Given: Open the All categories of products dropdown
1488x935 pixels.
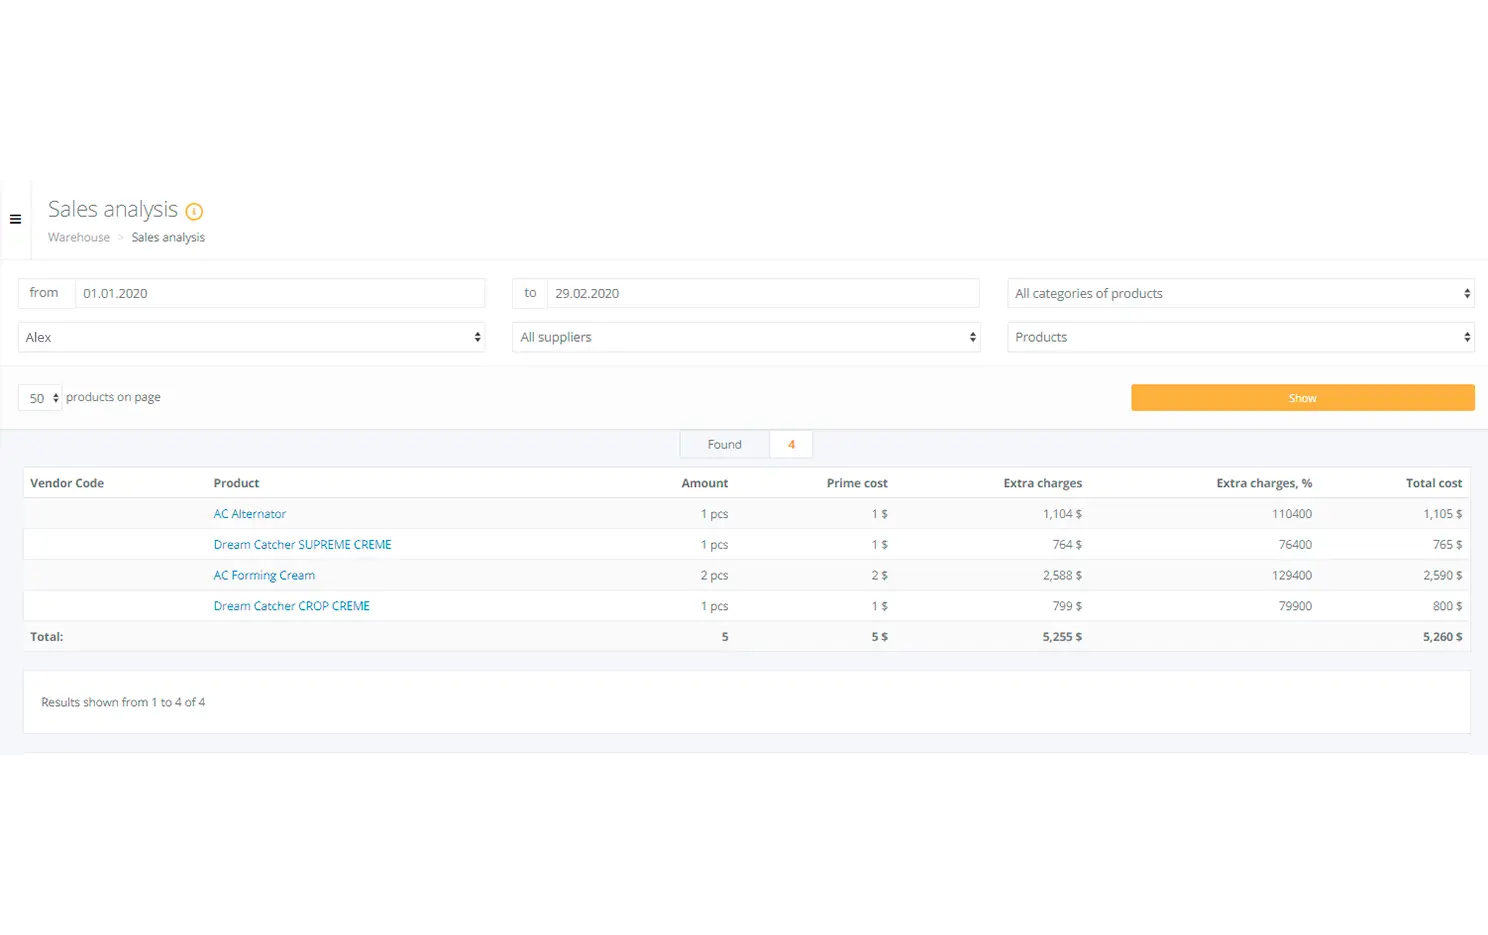Looking at the screenshot, I should click(x=1240, y=293).
